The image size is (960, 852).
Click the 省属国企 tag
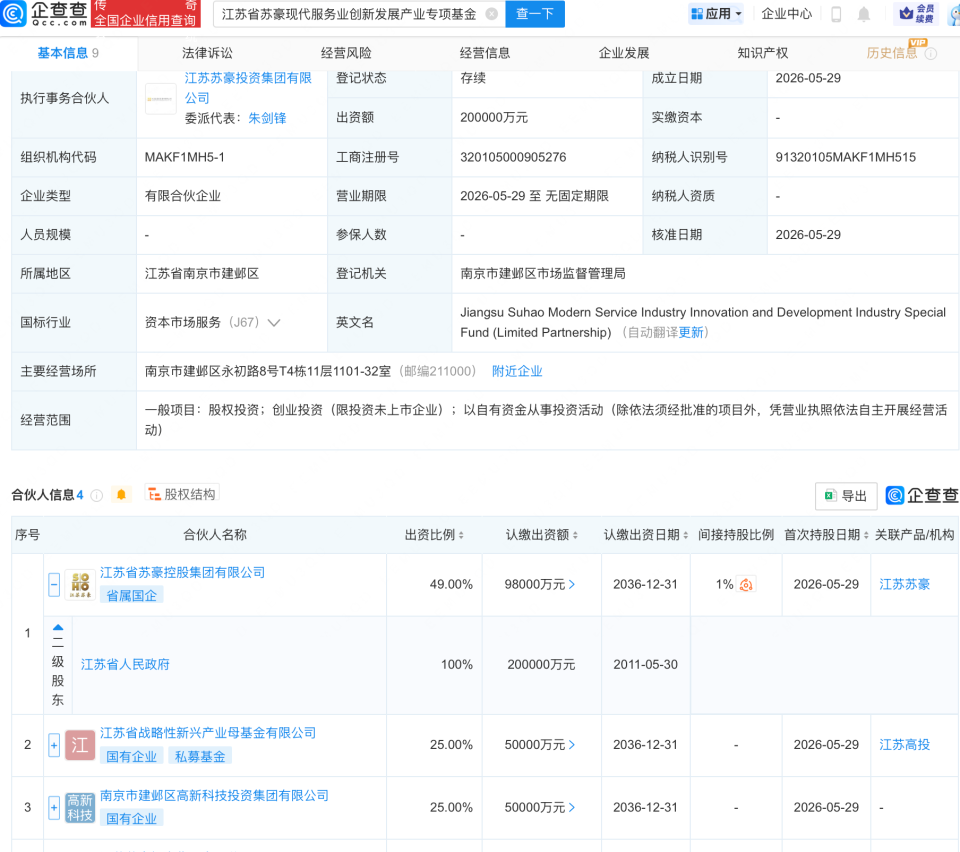coord(131,596)
